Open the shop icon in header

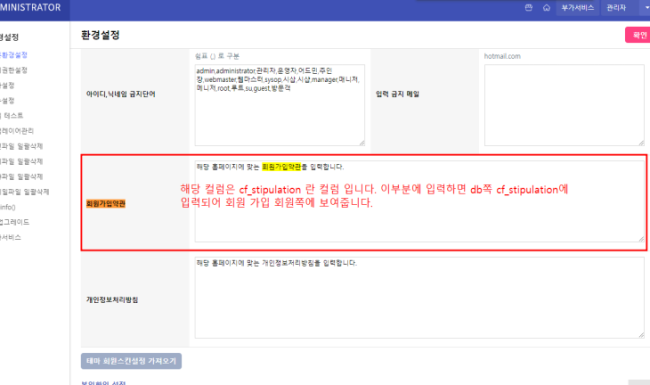(x=529, y=7)
